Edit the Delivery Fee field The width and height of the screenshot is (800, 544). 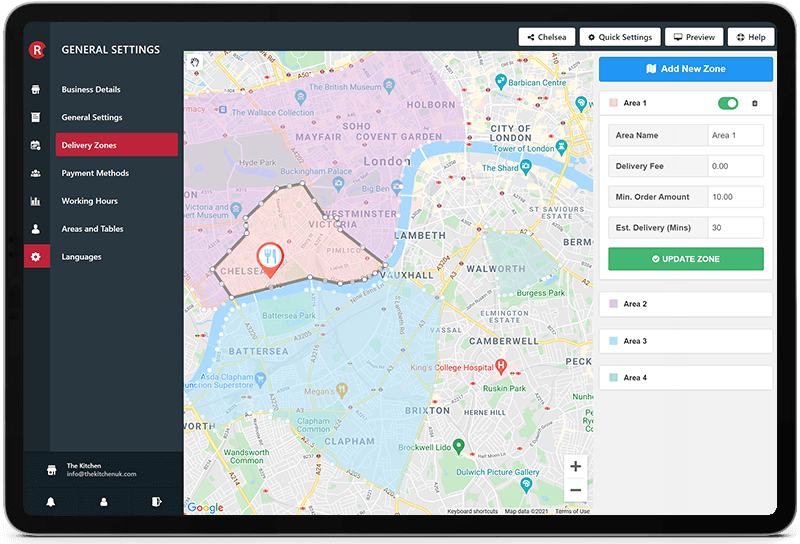click(735, 166)
